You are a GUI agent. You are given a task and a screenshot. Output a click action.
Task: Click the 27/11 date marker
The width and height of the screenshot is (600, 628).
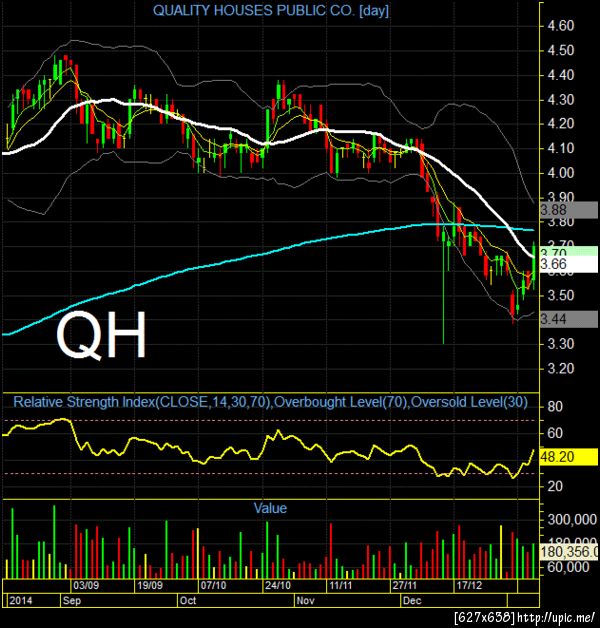point(405,586)
